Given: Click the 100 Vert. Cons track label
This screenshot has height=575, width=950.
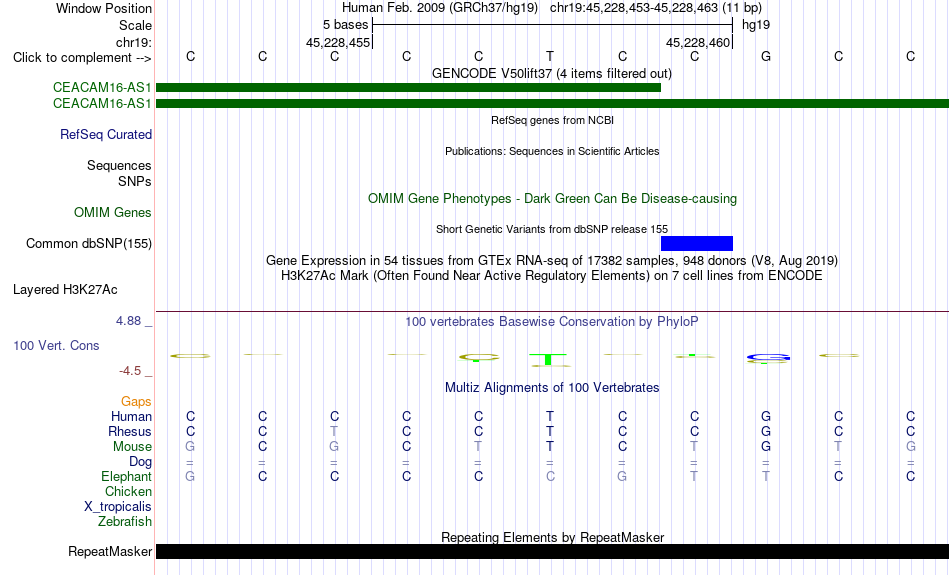Looking at the screenshot, I should tap(56, 345).
